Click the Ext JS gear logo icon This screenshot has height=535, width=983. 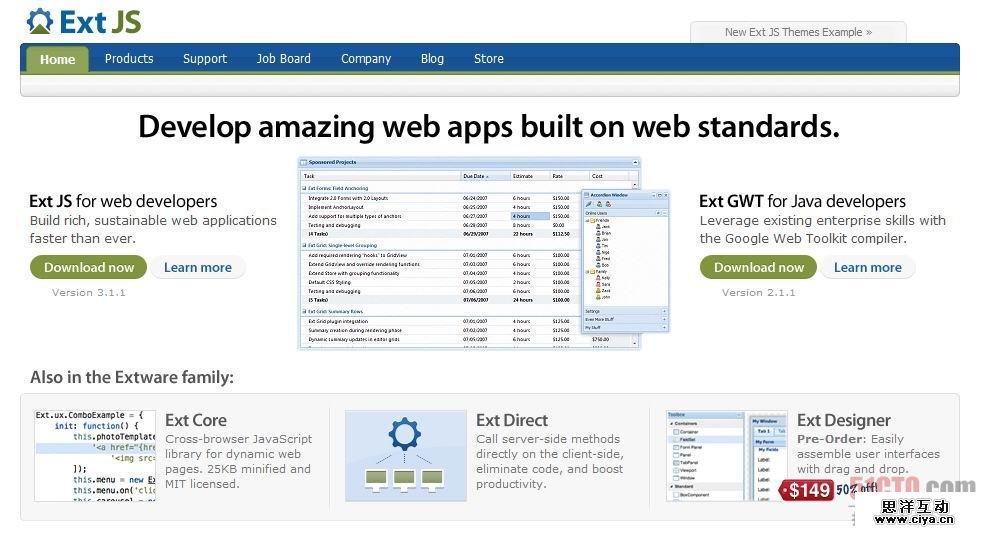tap(40, 21)
